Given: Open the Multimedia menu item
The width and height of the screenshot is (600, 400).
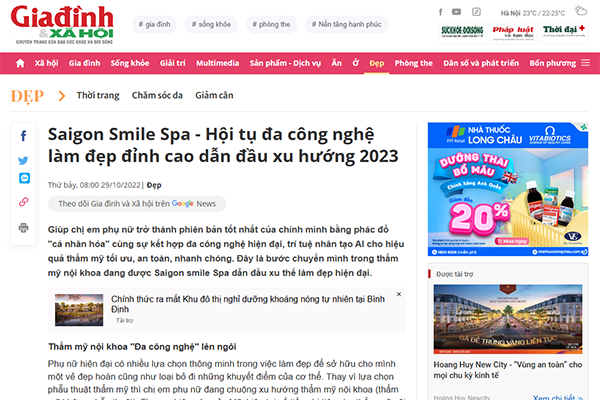Looking at the screenshot, I should (217, 63).
